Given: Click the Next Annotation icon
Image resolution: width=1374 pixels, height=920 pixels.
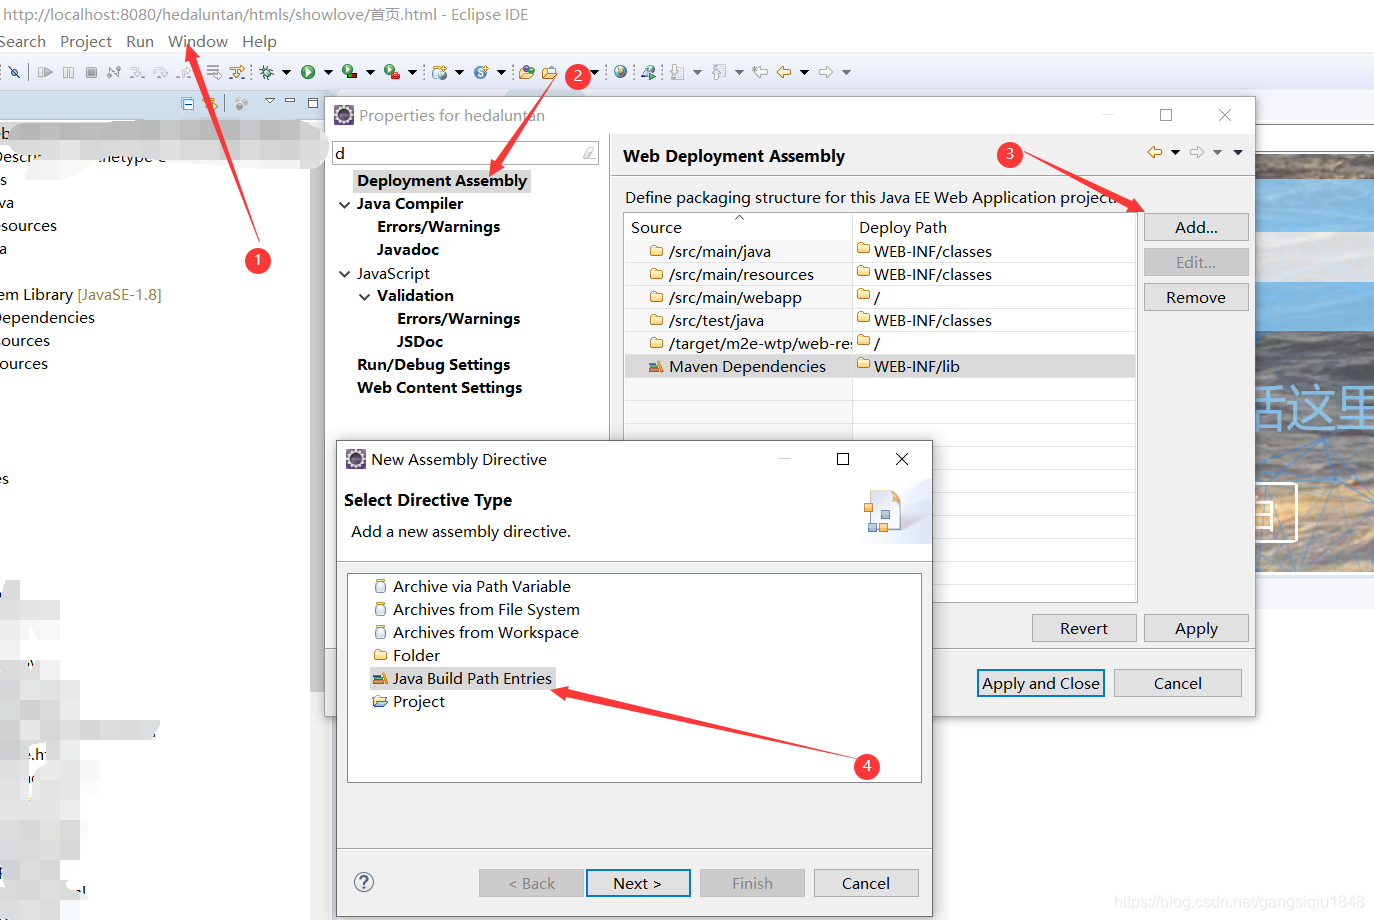Looking at the screenshot, I should click(x=677, y=72).
